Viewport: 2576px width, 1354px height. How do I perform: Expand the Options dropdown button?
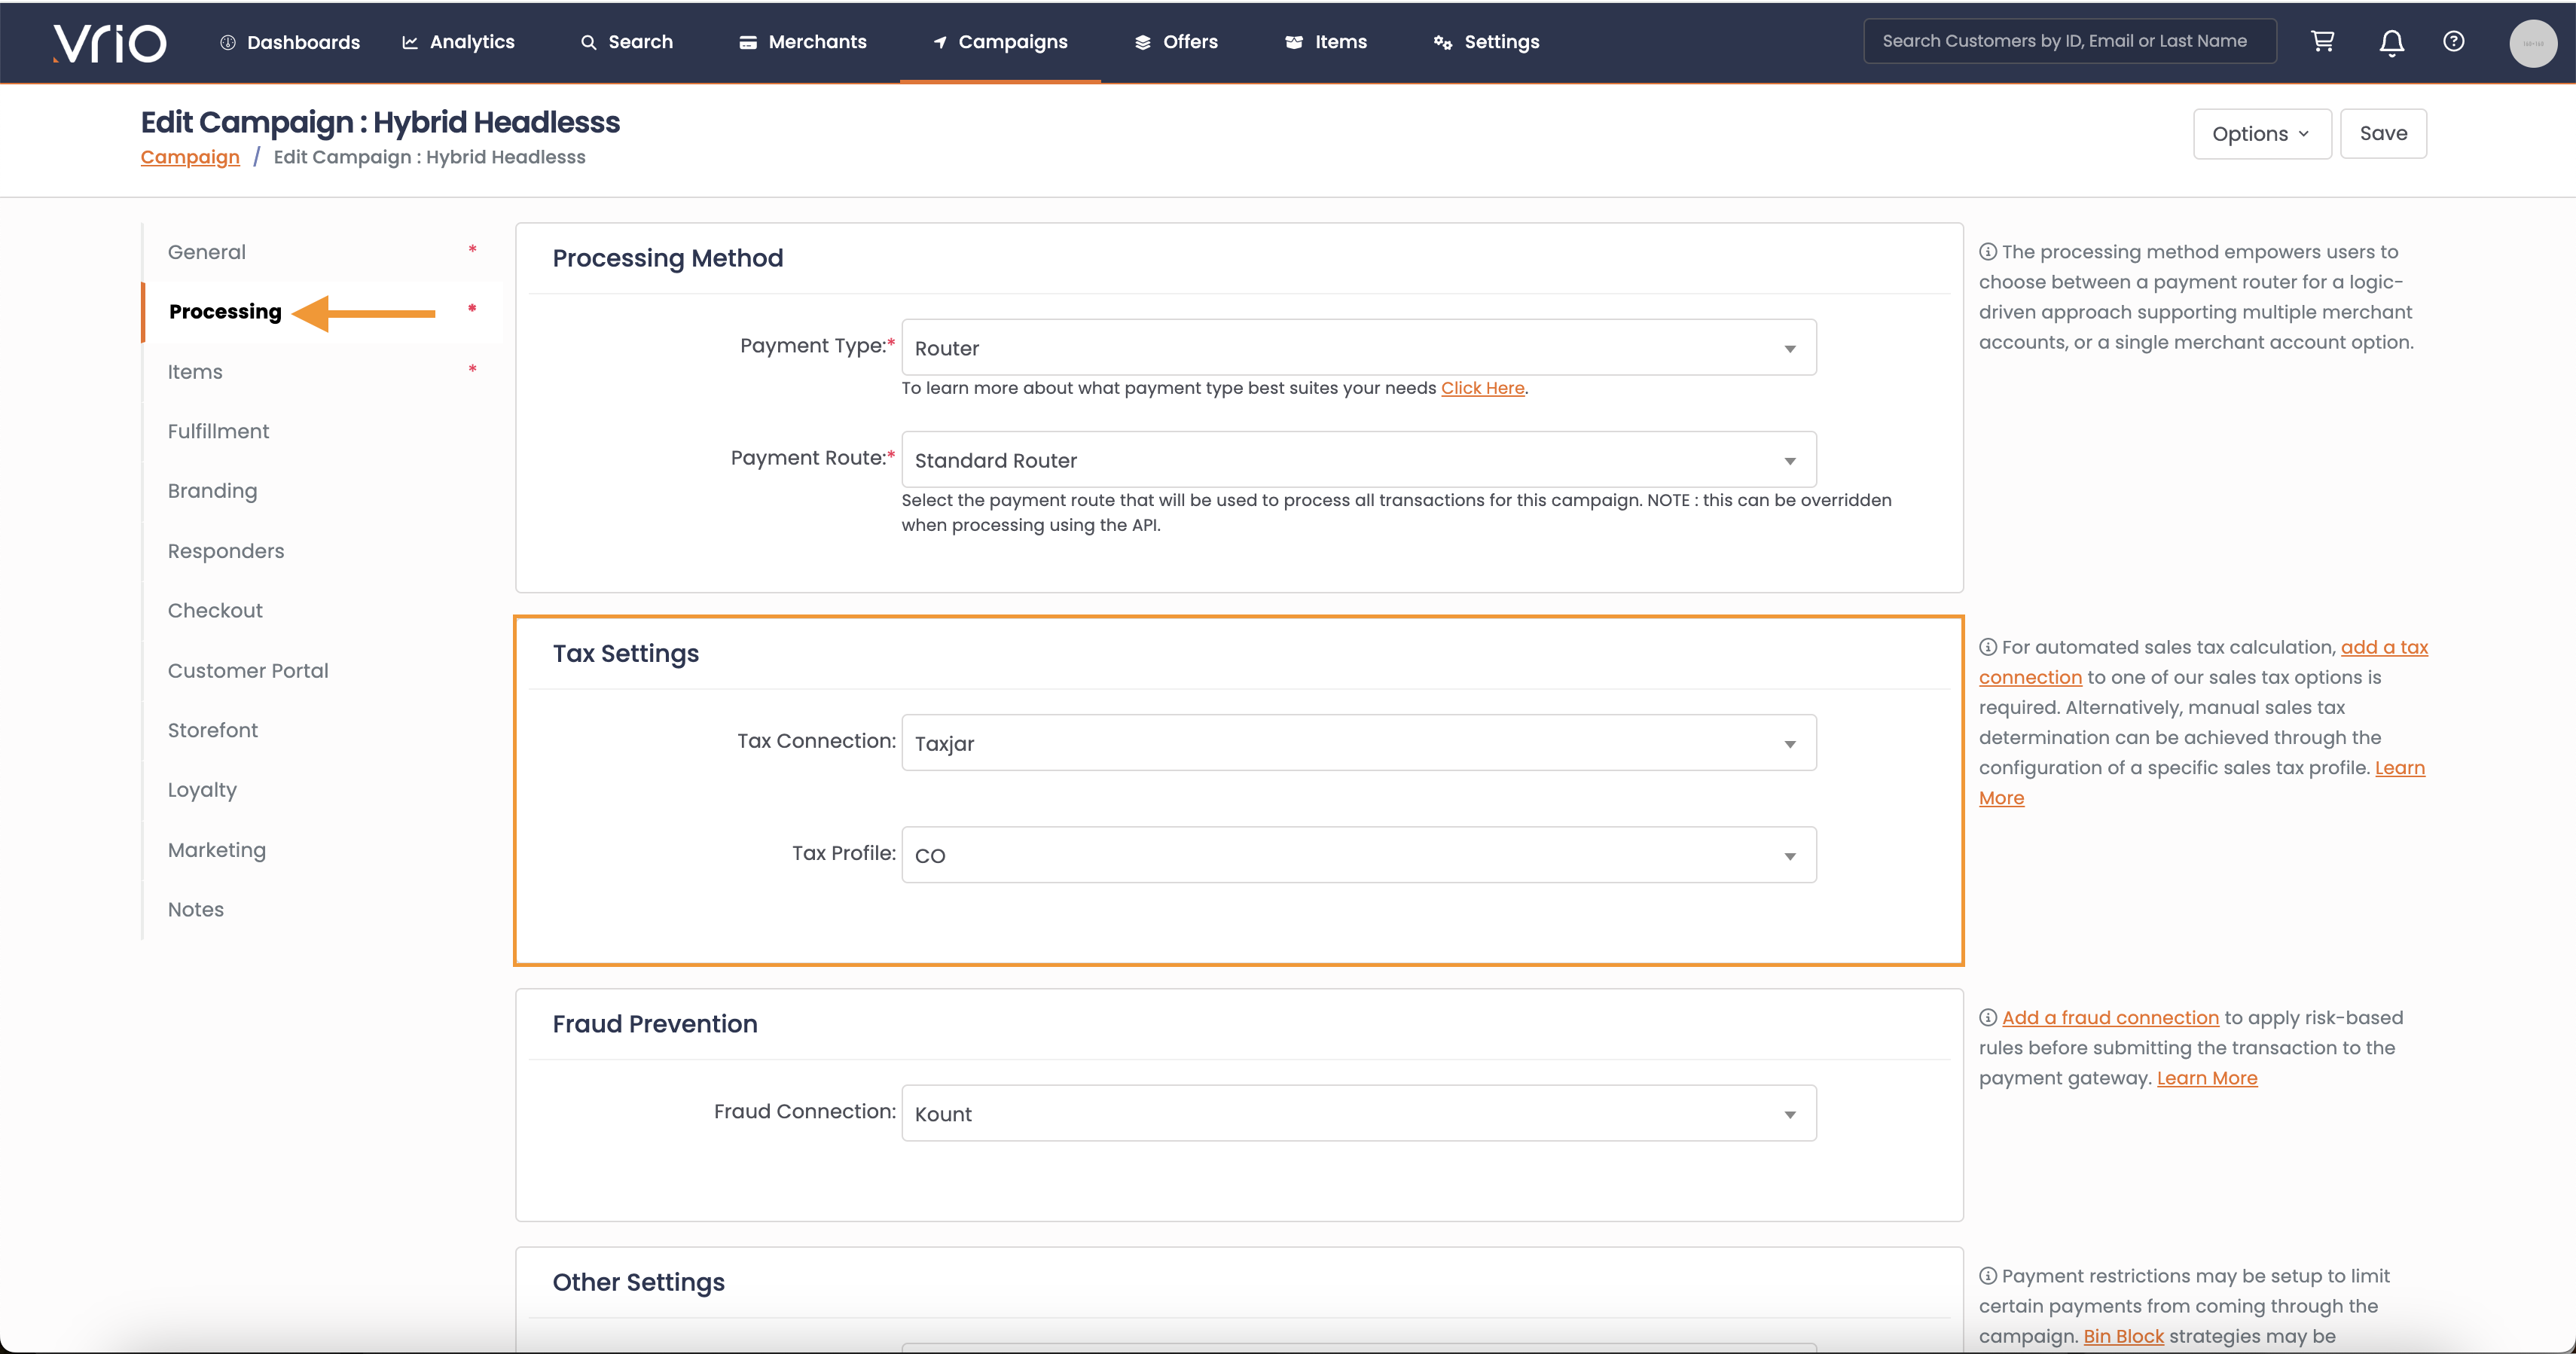2262,134
